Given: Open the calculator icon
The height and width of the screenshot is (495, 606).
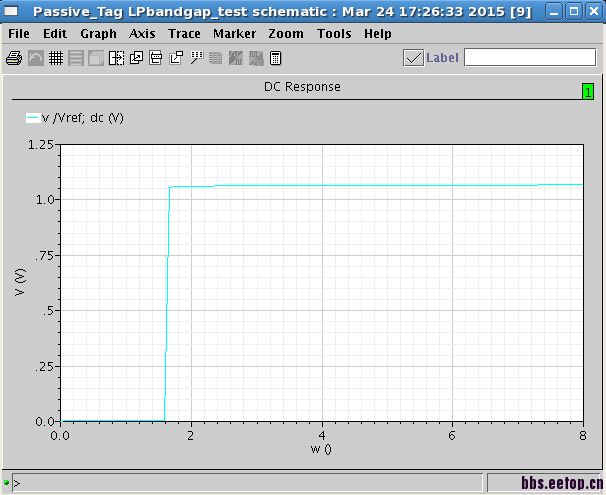Looking at the screenshot, I should pyautogui.click(x=276, y=58).
